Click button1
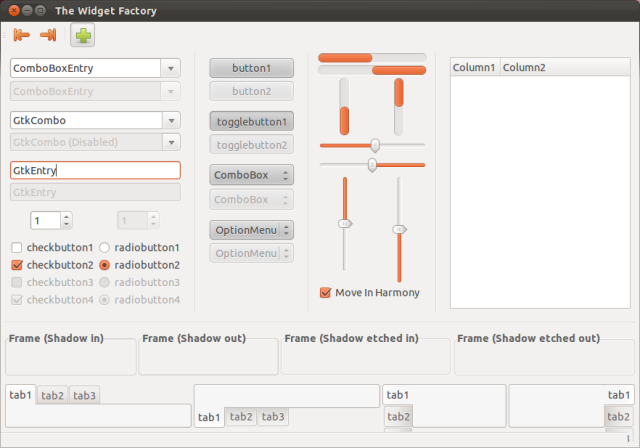The width and height of the screenshot is (640, 448). click(x=252, y=68)
